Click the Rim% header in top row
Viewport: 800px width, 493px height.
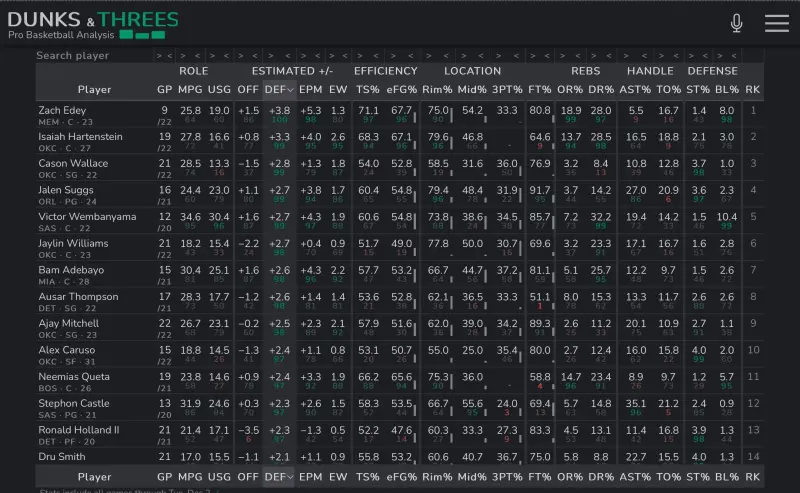pos(437,89)
